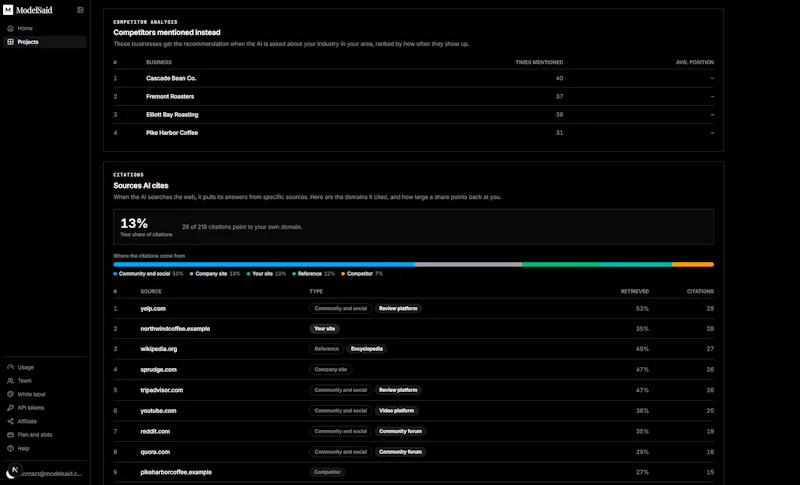Screen dimensions: 800x485
Task: Click youtube.com source name
Action: pos(158,411)
